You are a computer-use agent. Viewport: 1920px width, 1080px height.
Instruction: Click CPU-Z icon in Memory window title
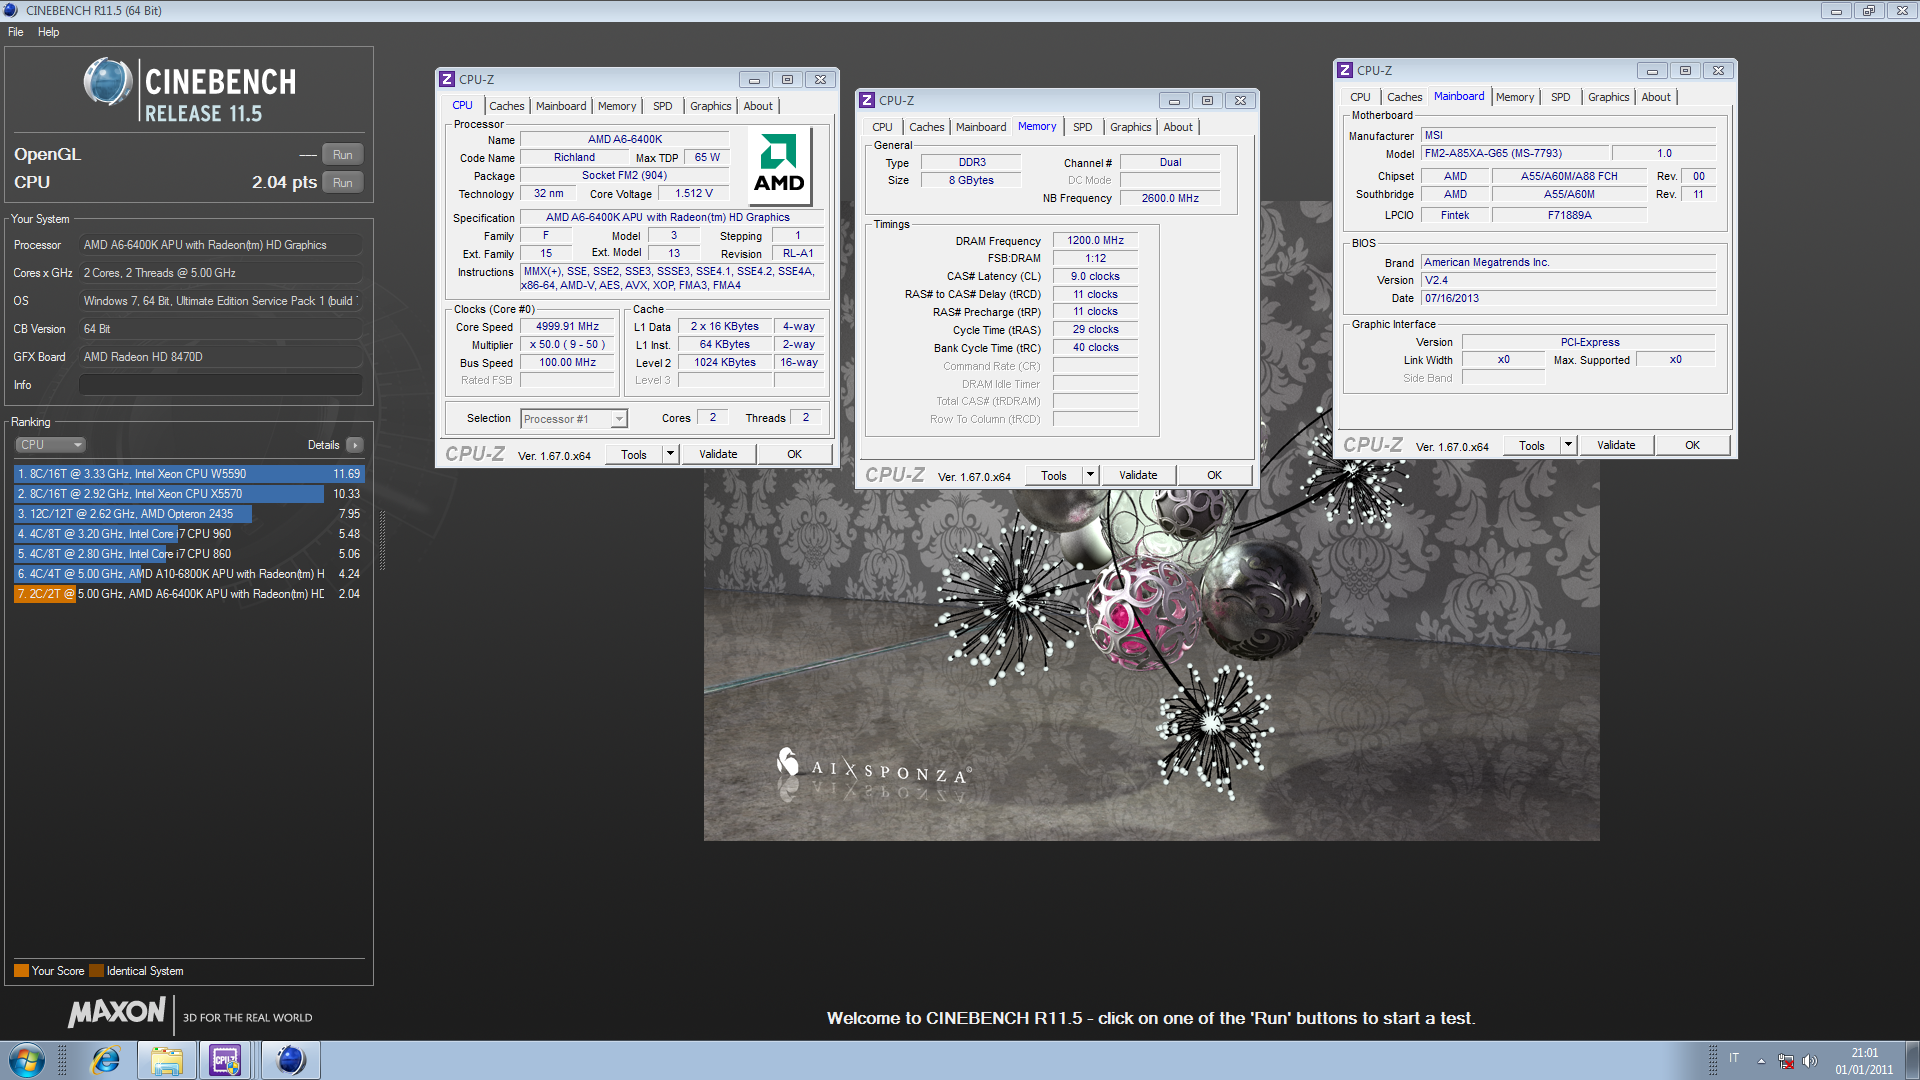[868, 100]
